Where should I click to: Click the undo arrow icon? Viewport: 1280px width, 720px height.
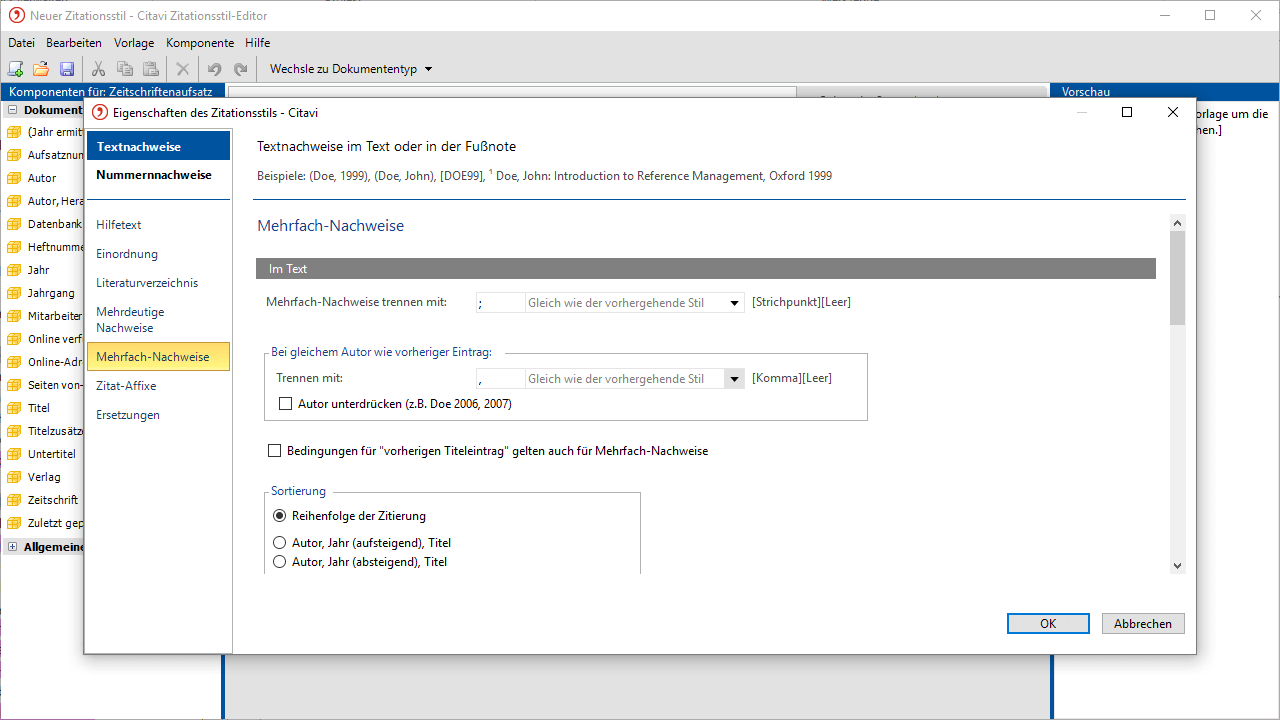coord(214,69)
